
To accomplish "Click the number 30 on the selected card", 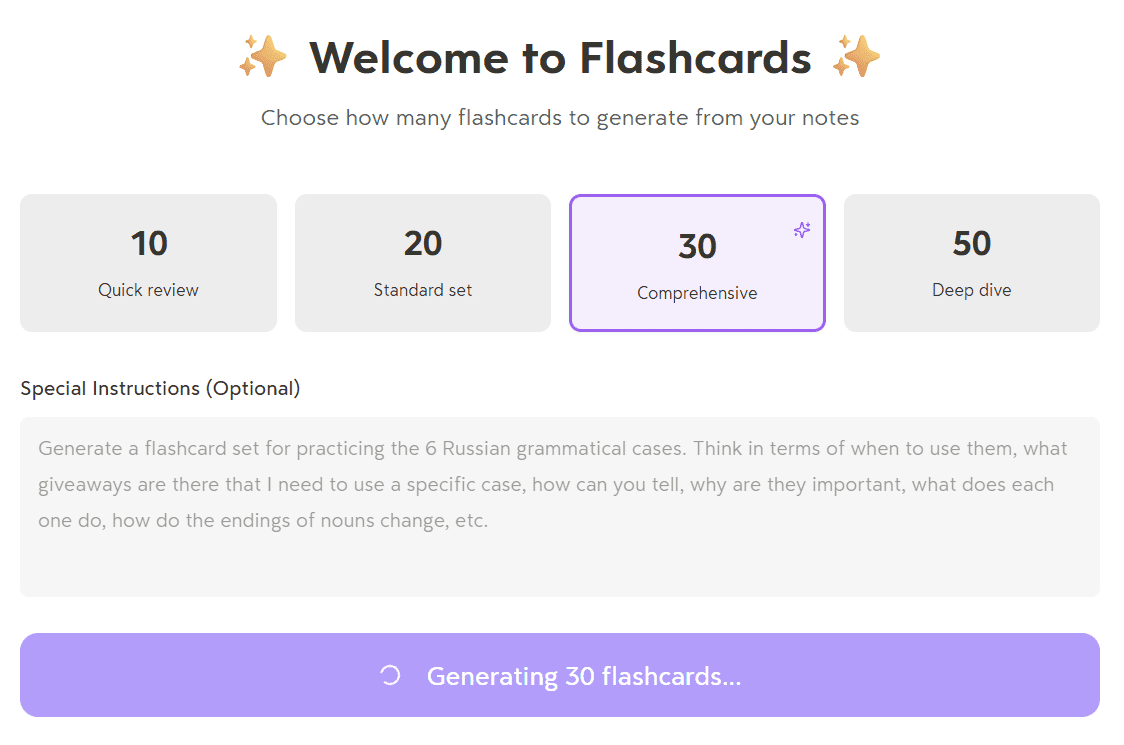I will tap(697, 244).
